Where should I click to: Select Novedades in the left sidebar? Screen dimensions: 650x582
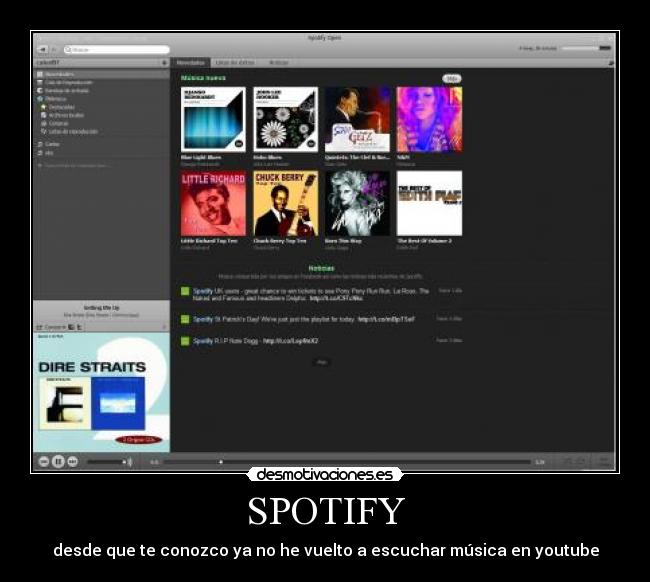pyautogui.click(x=101, y=74)
